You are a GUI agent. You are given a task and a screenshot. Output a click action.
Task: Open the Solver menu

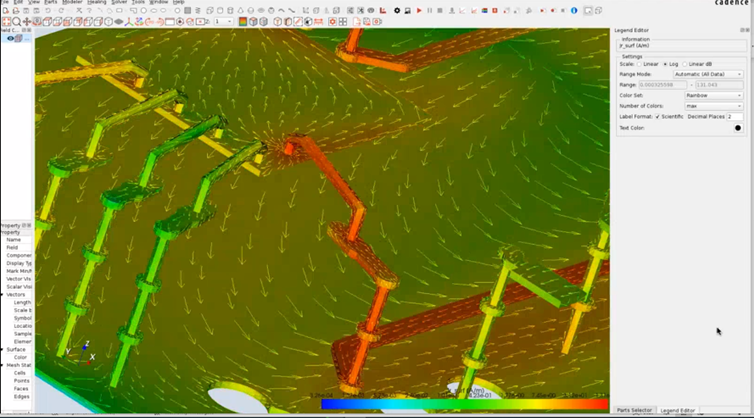tap(119, 3)
